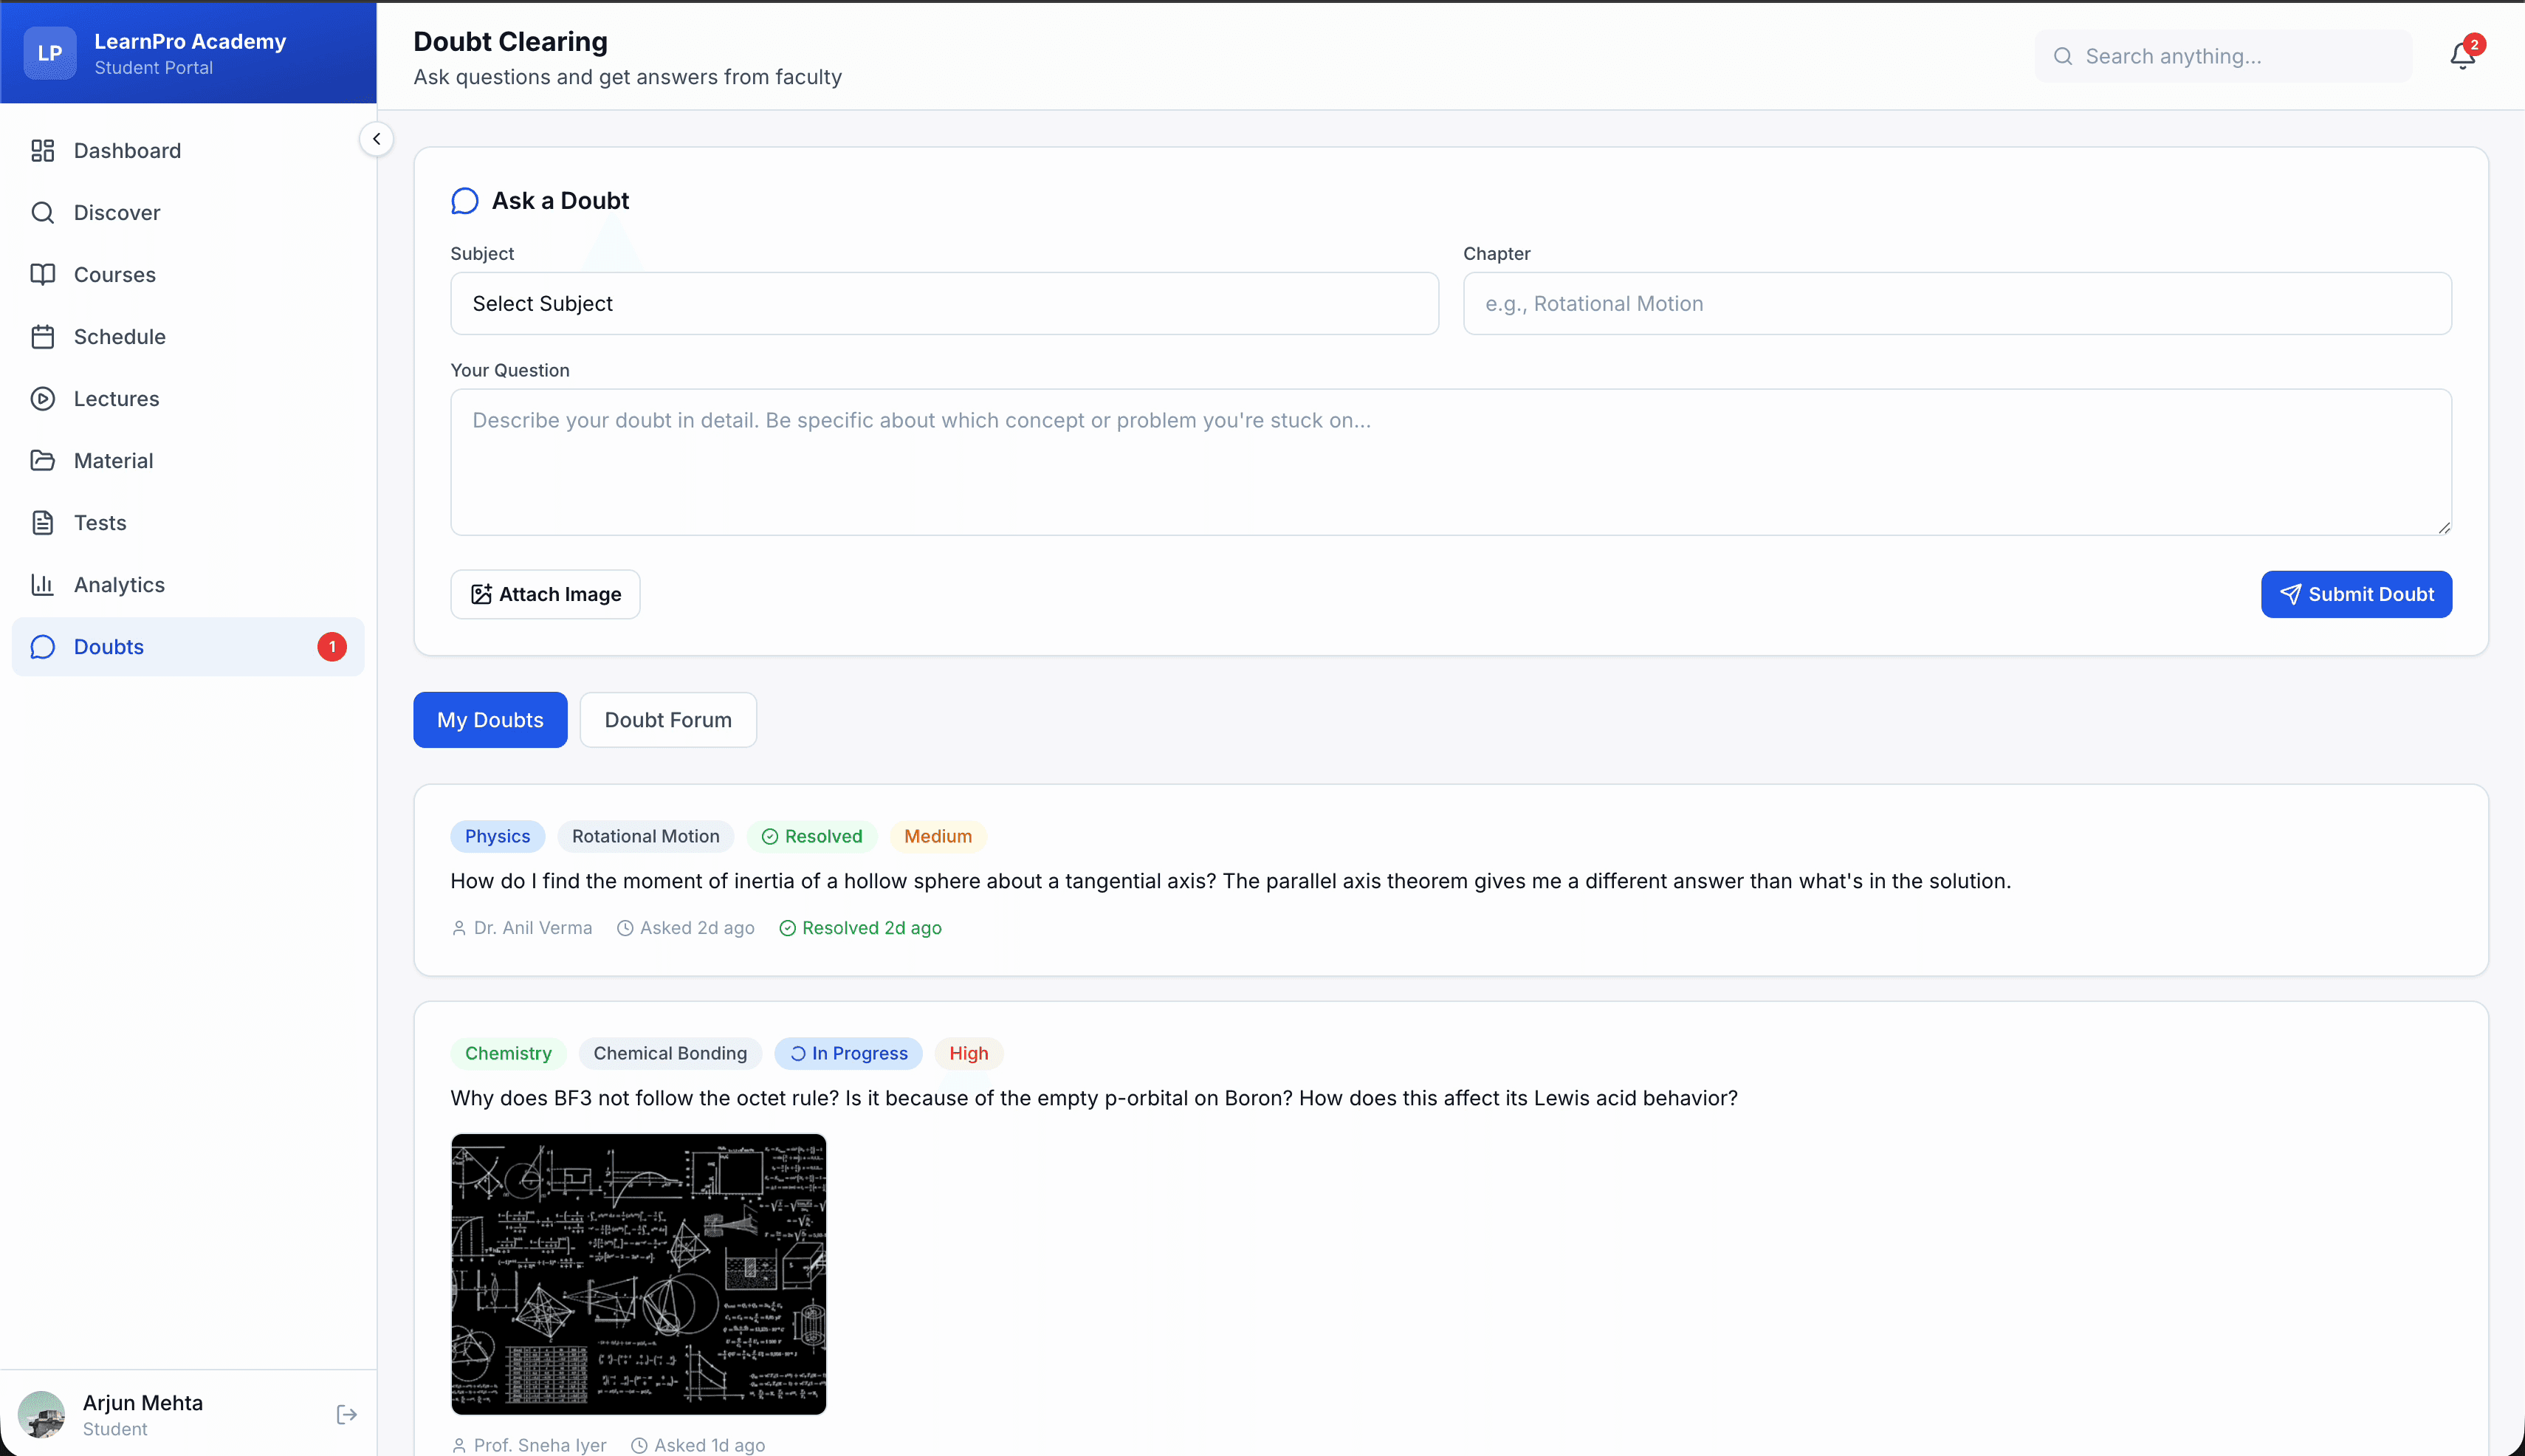
Task: Open the Schedule calendar icon
Action: (x=43, y=336)
